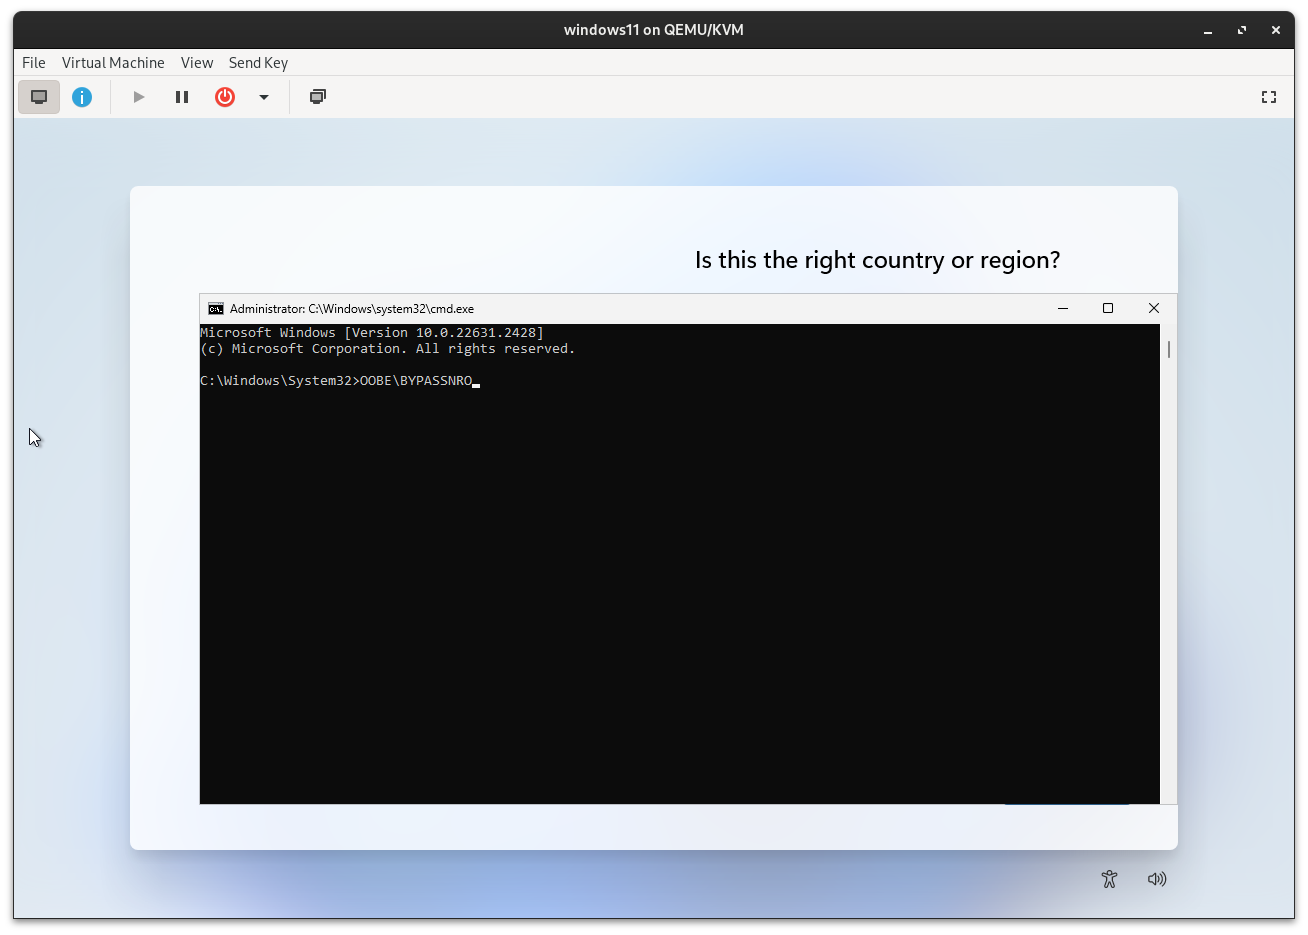Click the OOBE\BYPASSNRO command line text

(416, 381)
